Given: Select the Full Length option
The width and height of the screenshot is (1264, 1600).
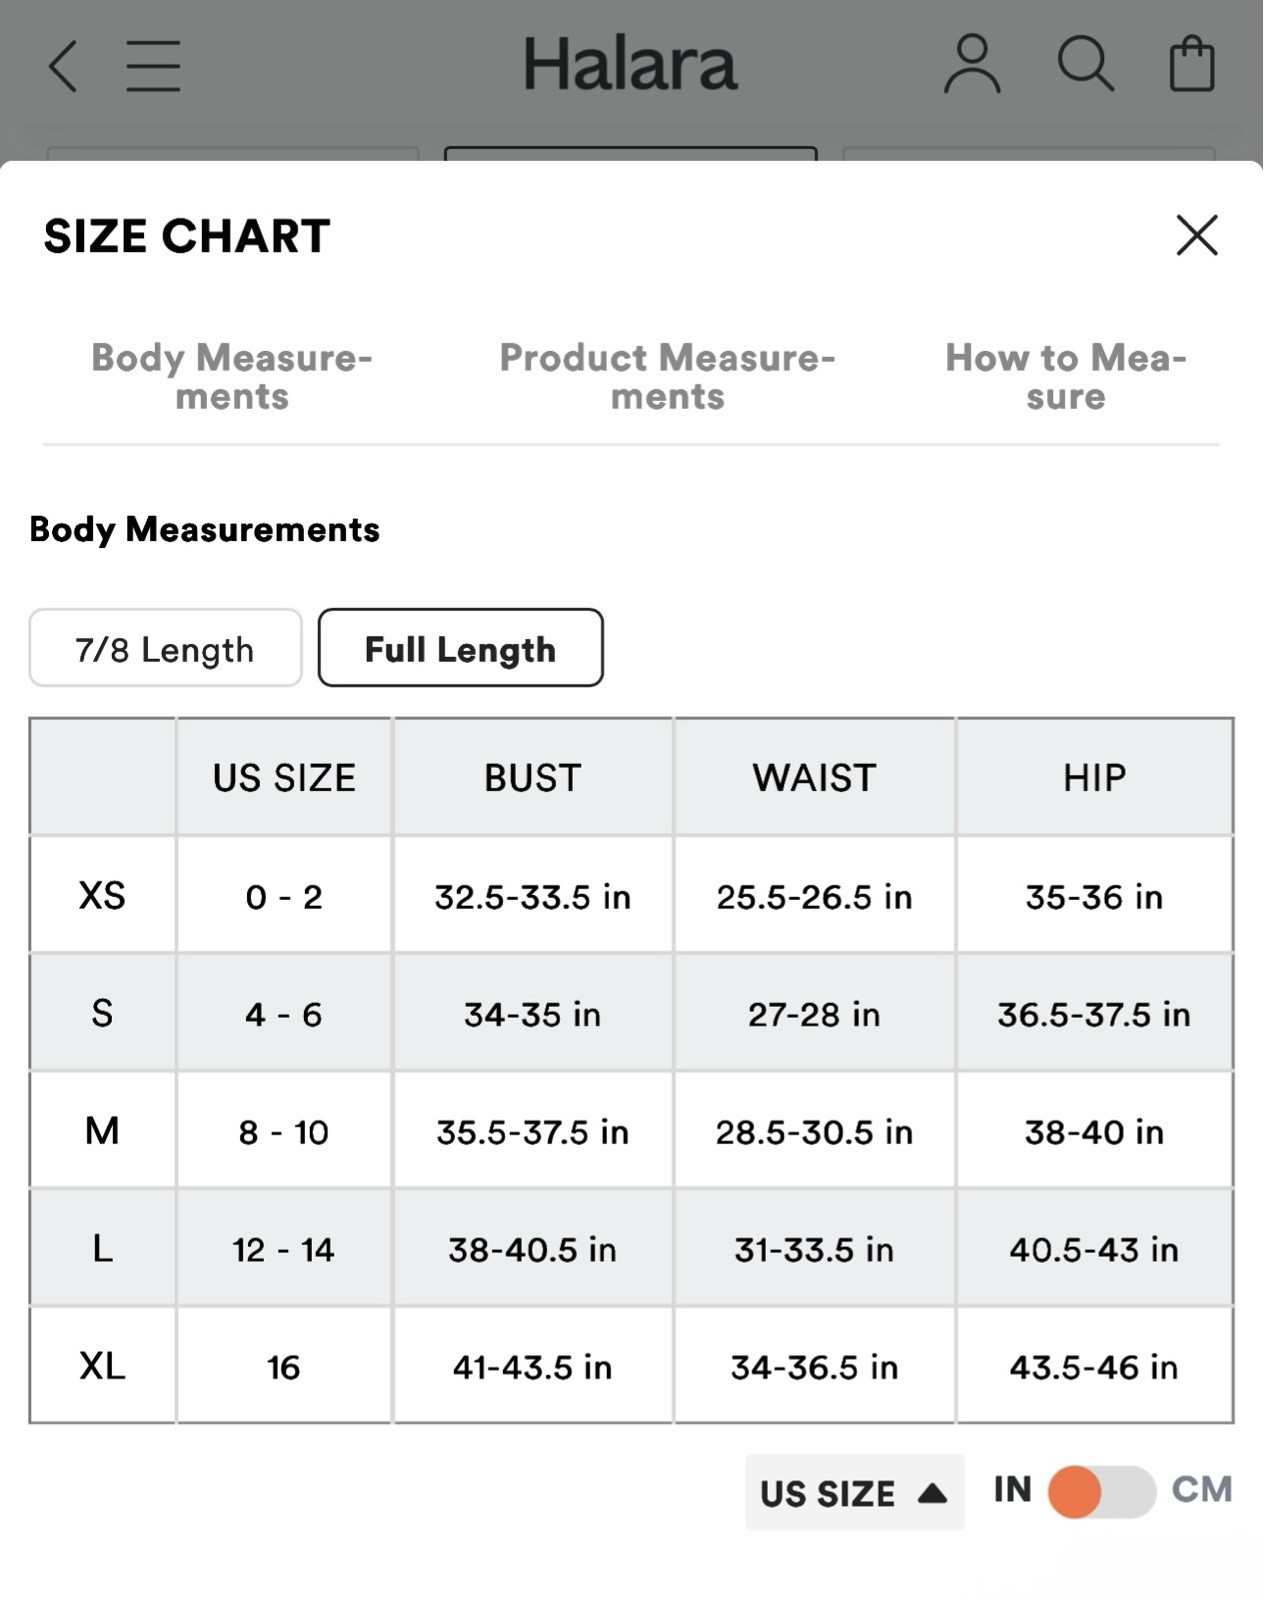Looking at the screenshot, I should (460, 649).
